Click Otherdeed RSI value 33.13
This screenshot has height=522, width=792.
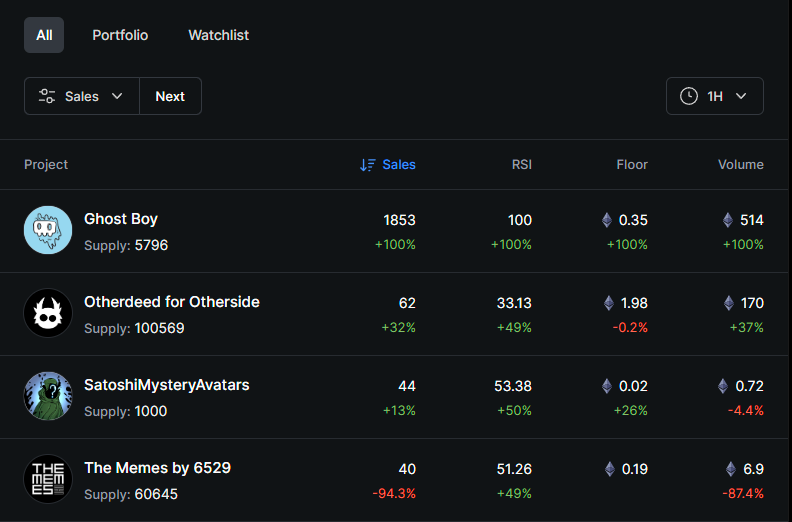pyautogui.click(x=514, y=303)
